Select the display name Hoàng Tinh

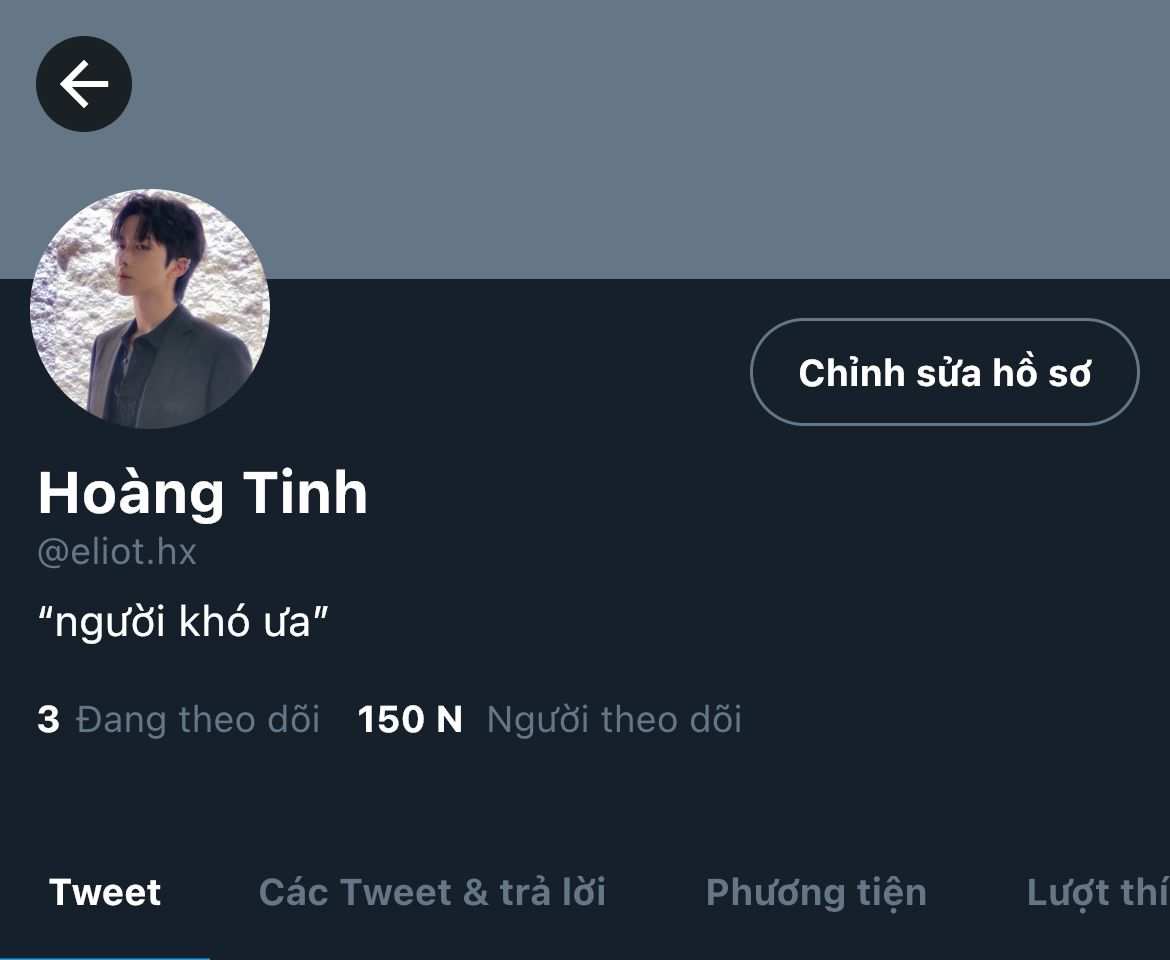click(203, 493)
